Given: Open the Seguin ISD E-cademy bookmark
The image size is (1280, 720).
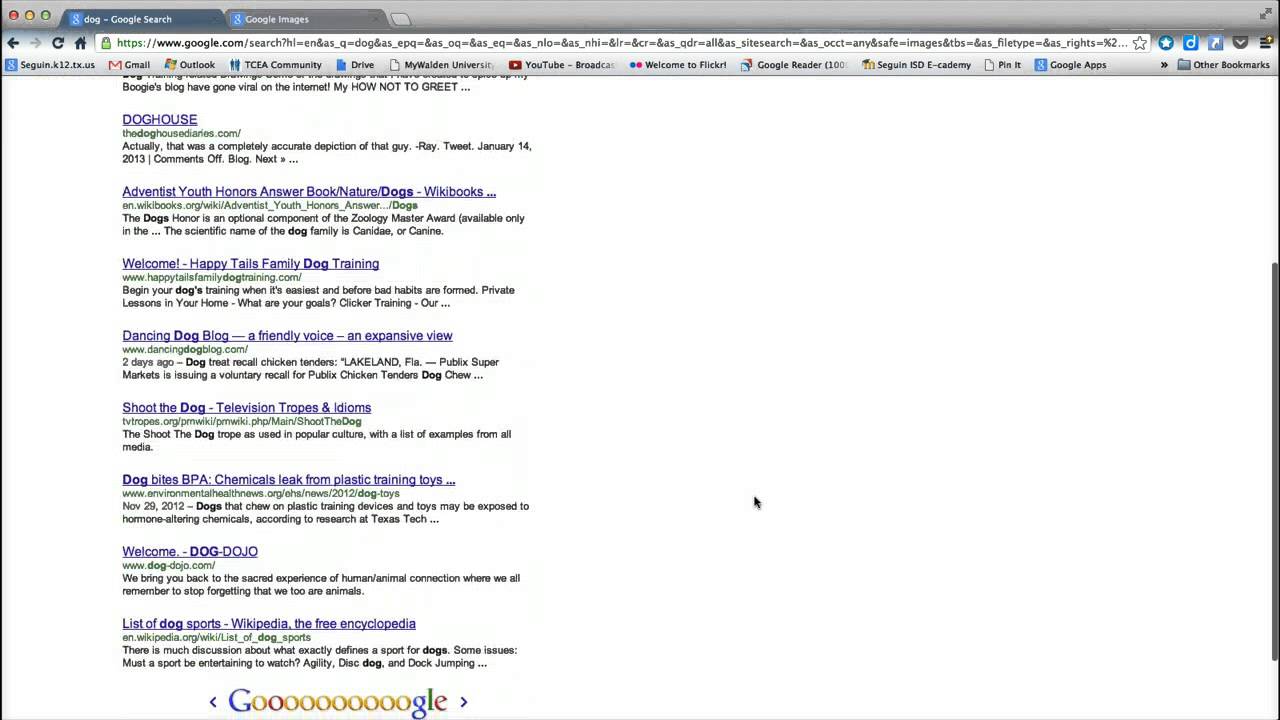Looking at the screenshot, I should [916, 65].
